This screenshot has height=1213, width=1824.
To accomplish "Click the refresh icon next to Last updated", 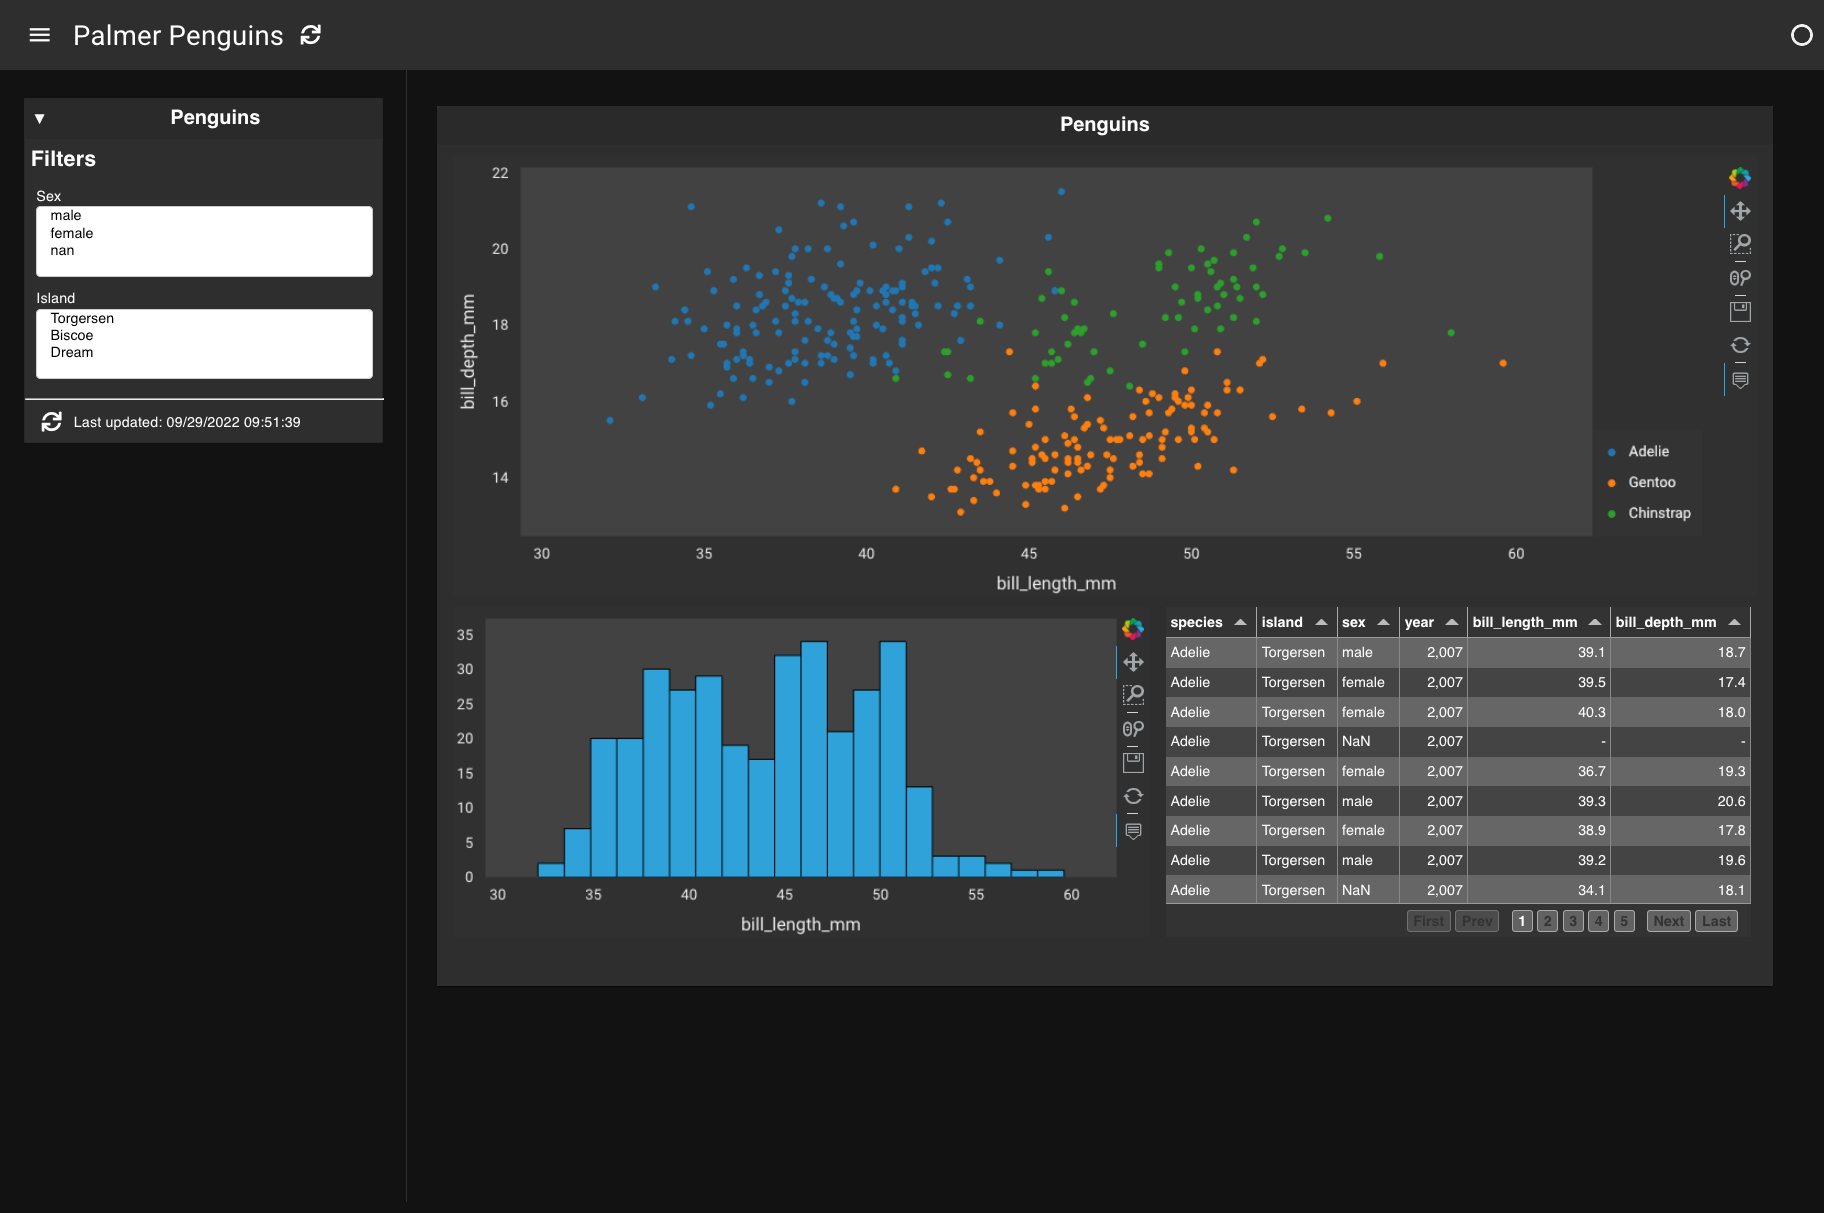I will click(x=51, y=421).
